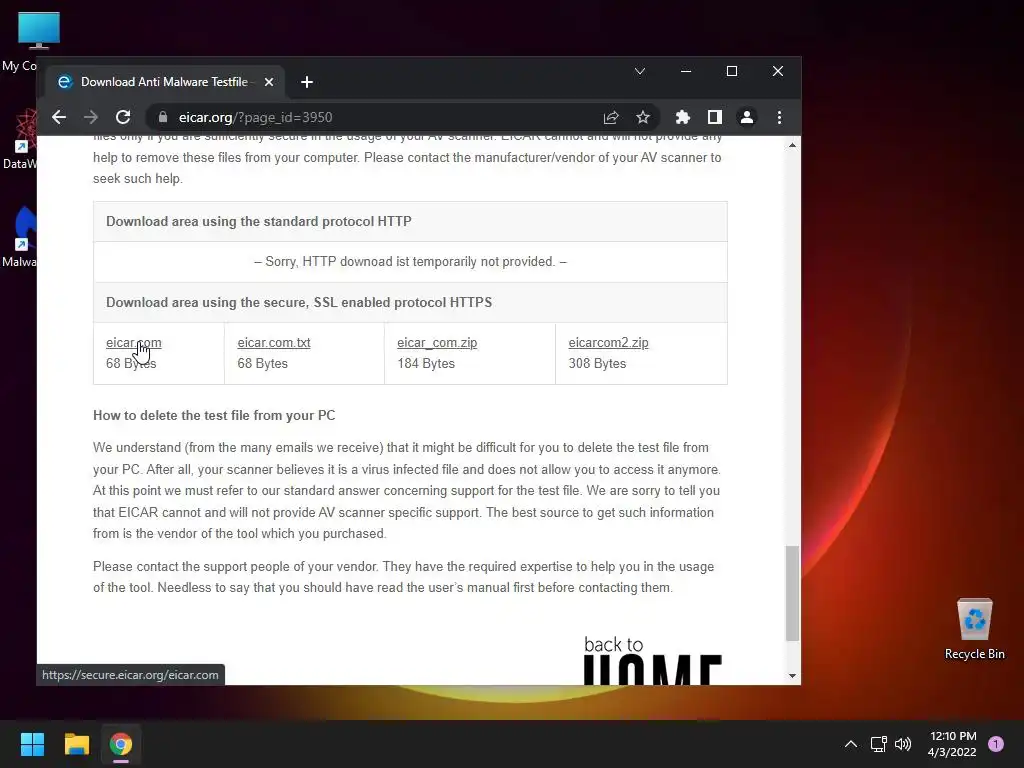
Task: Maximize the Chrome window
Action: click(x=732, y=71)
